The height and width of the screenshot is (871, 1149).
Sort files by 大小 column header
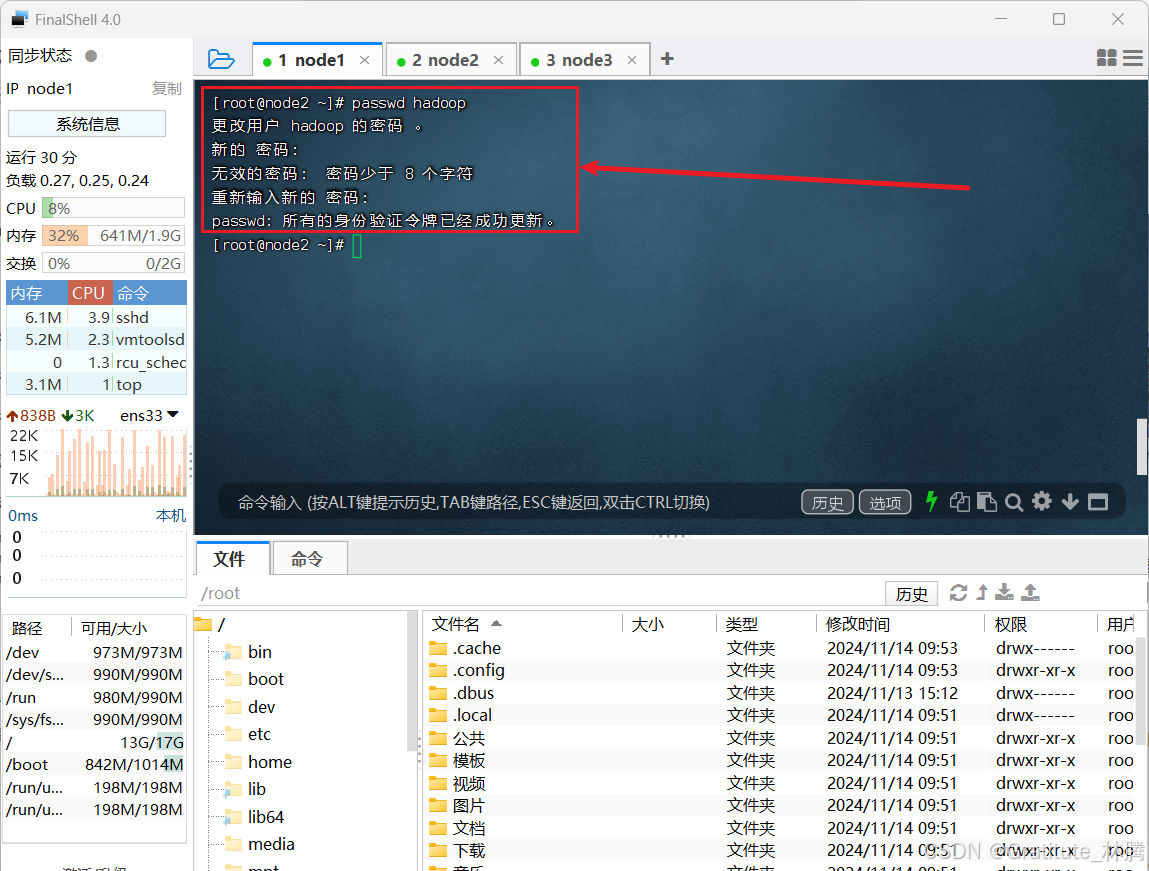coord(668,624)
